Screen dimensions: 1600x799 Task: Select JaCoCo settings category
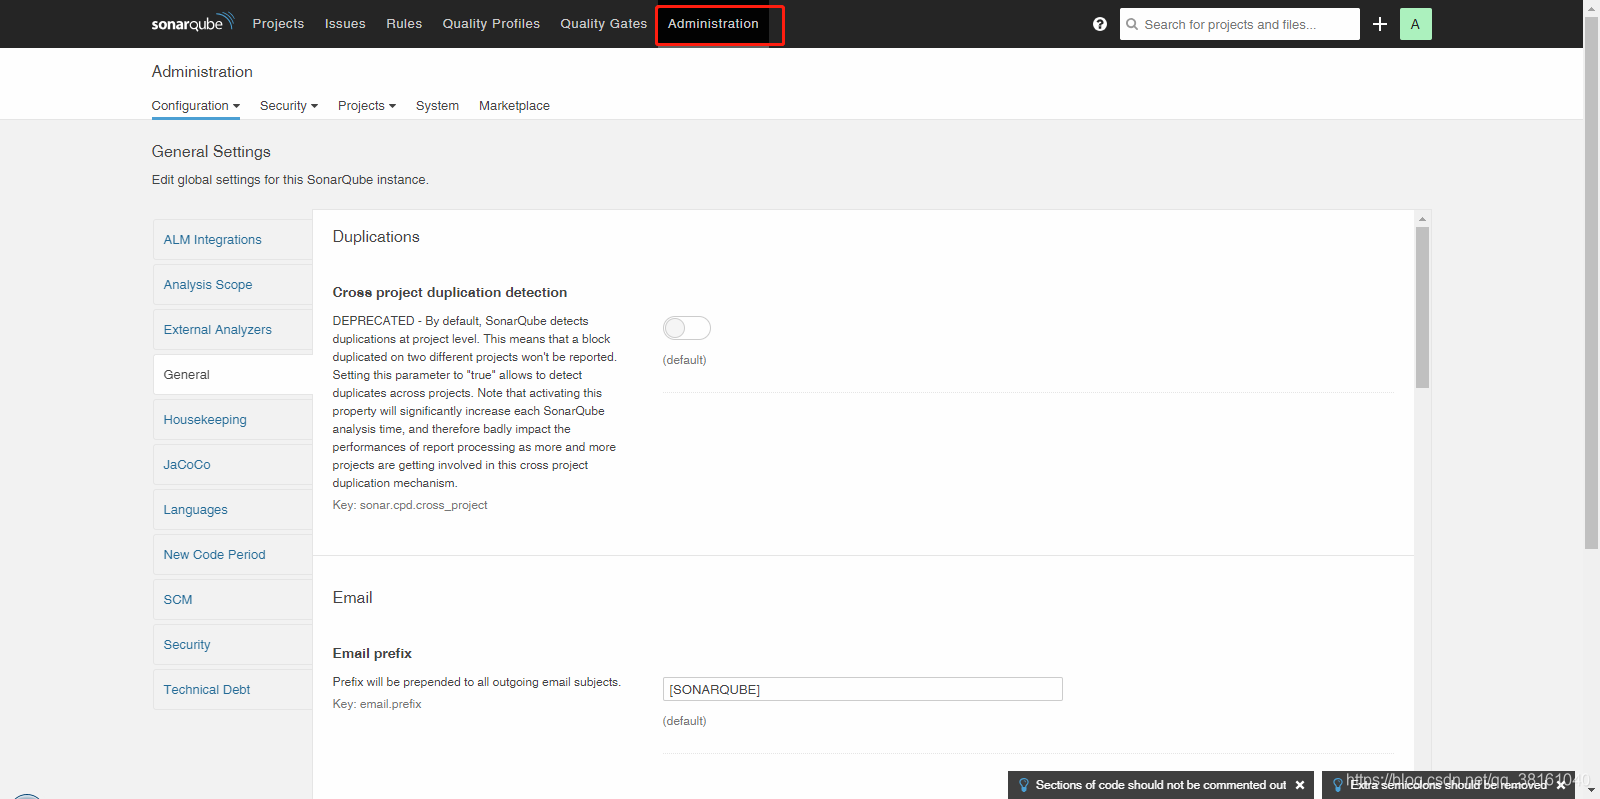click(x=233, y=465)
